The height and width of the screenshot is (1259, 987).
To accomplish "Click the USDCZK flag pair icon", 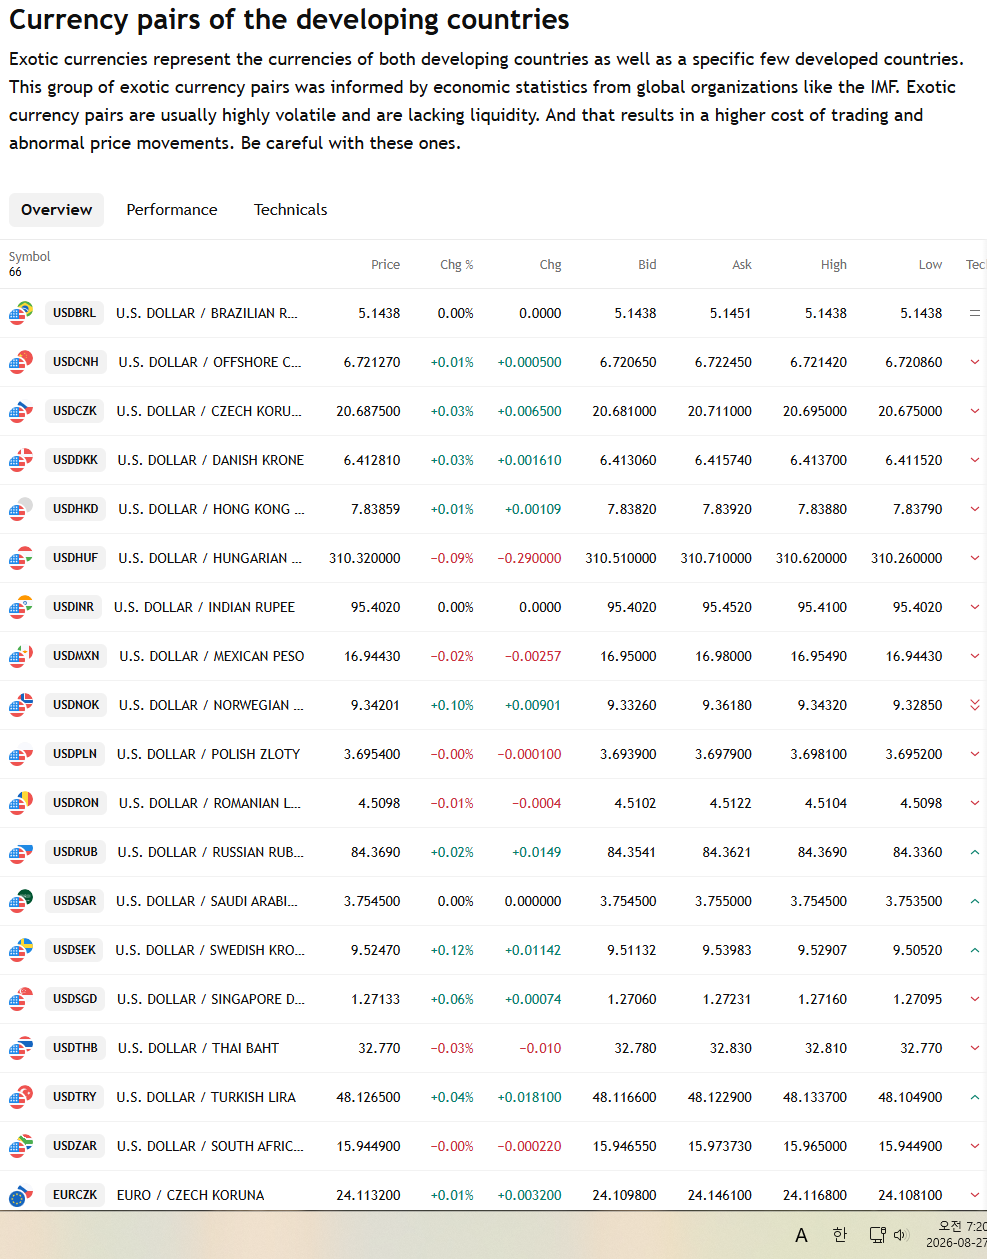I will [21, 411].
